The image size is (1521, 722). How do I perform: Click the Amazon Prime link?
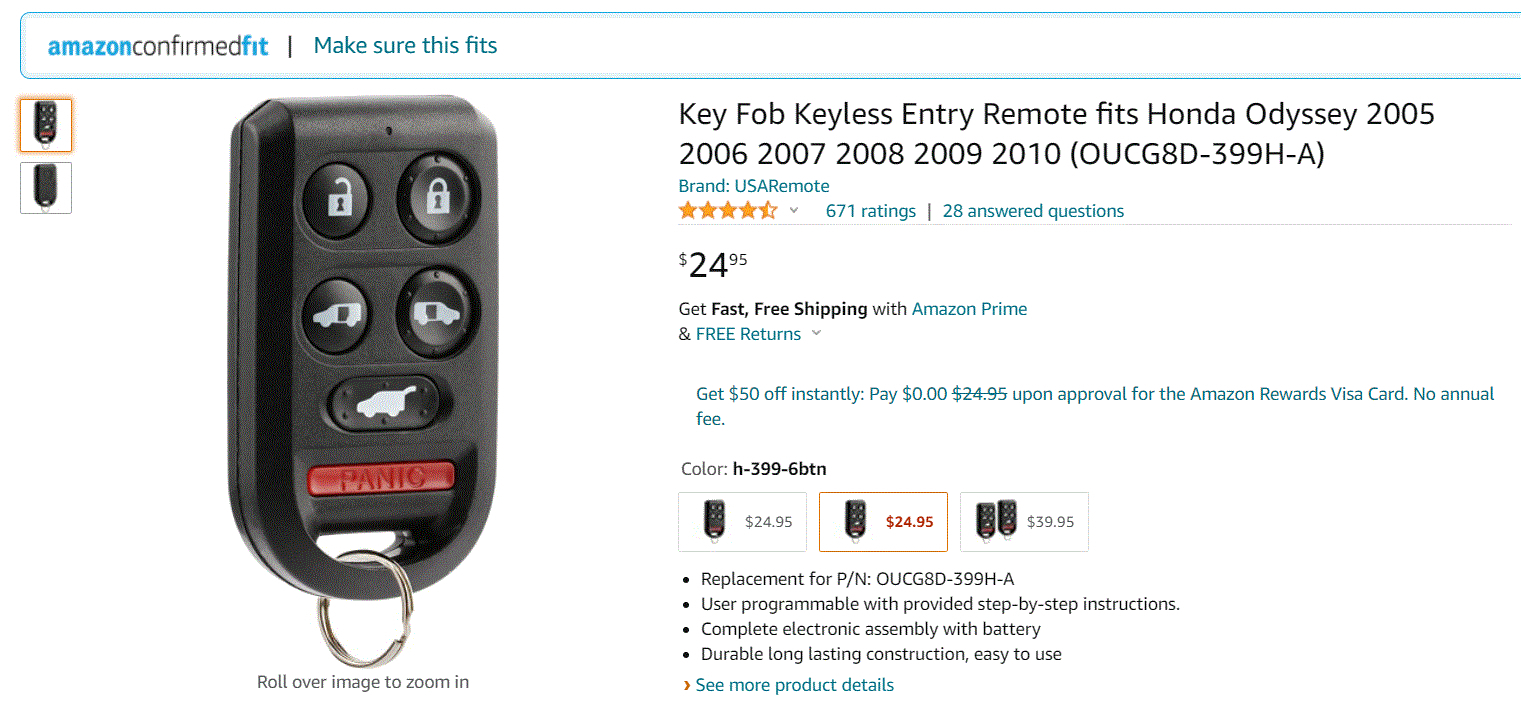click(969, 309)
